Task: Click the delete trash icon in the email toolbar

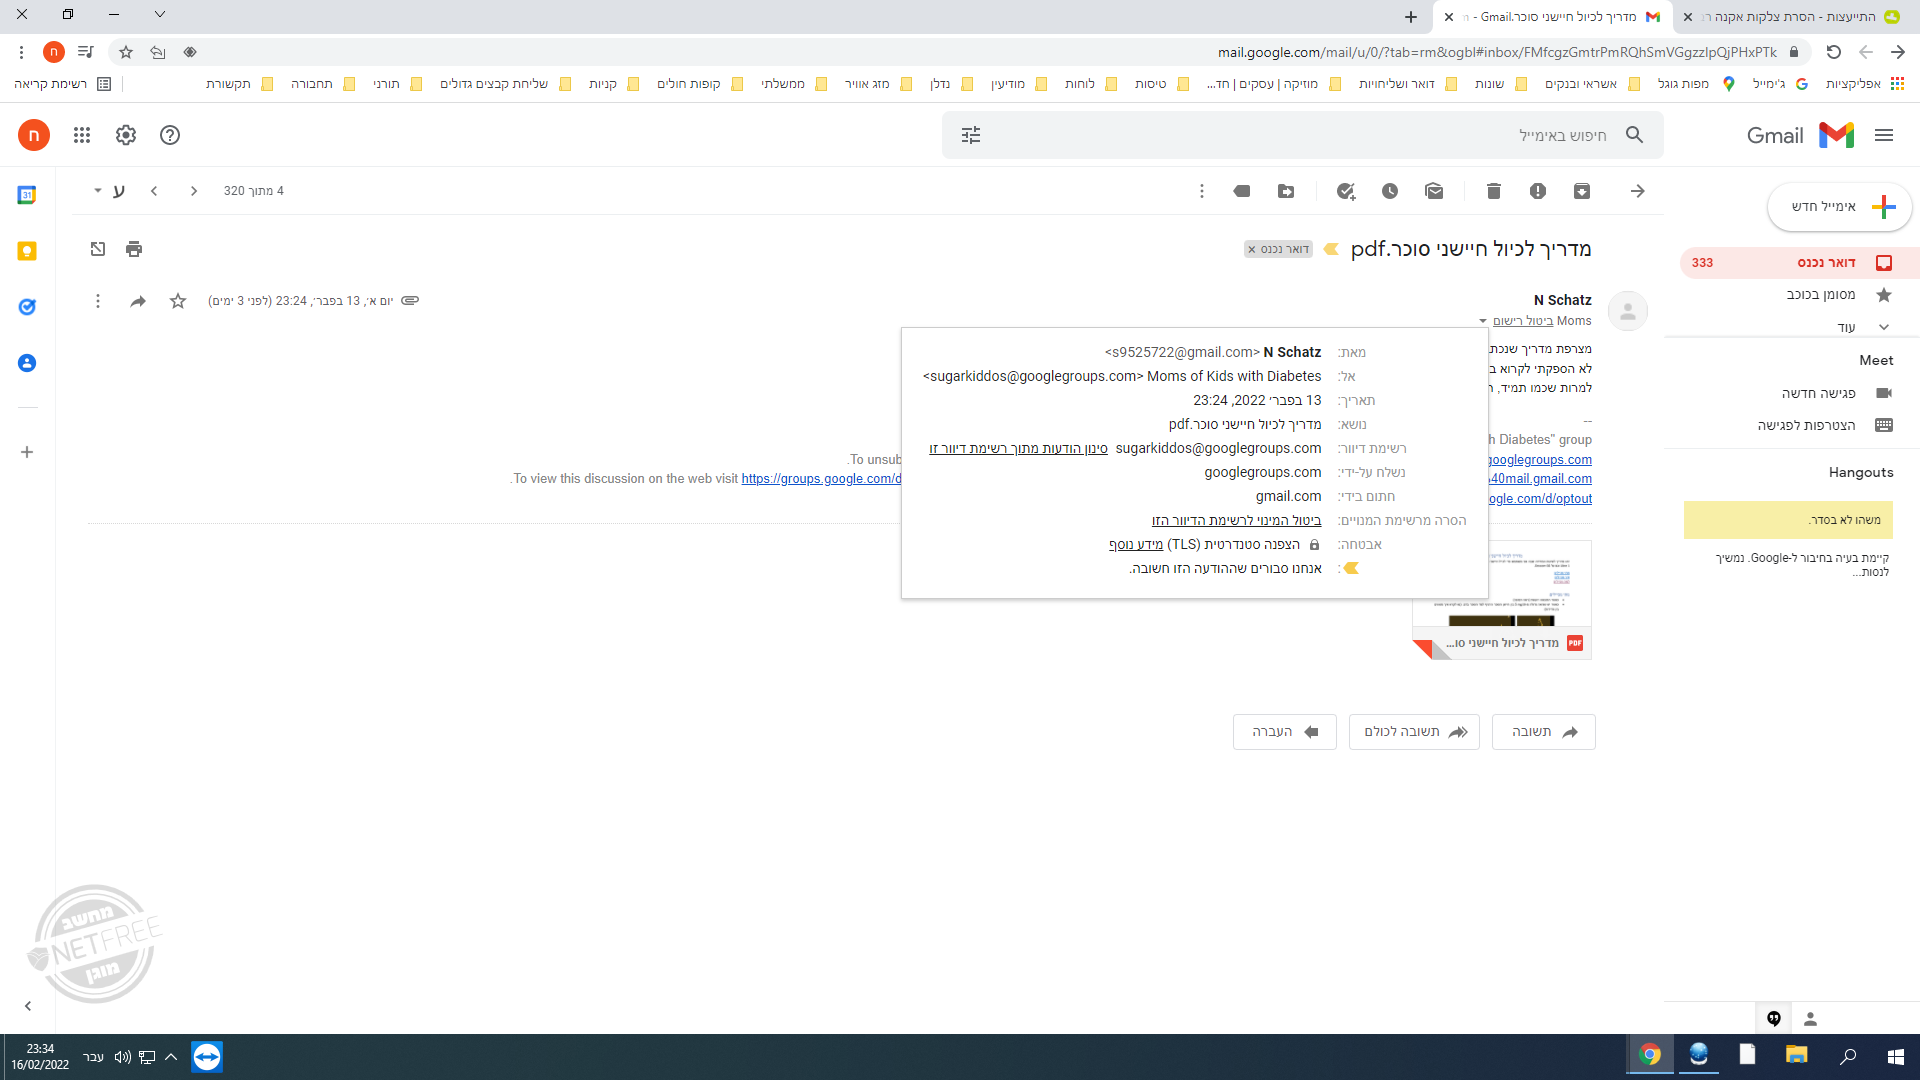Action: [x=1493, y=191]
